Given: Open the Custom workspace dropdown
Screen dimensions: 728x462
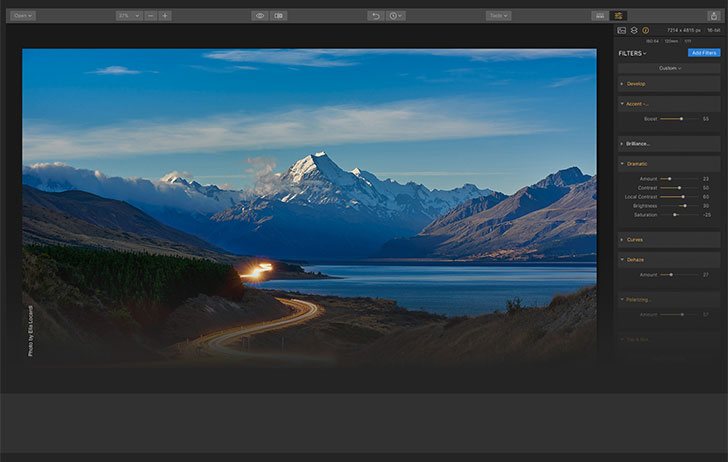Looking at the screenshot, I should 669,68.
